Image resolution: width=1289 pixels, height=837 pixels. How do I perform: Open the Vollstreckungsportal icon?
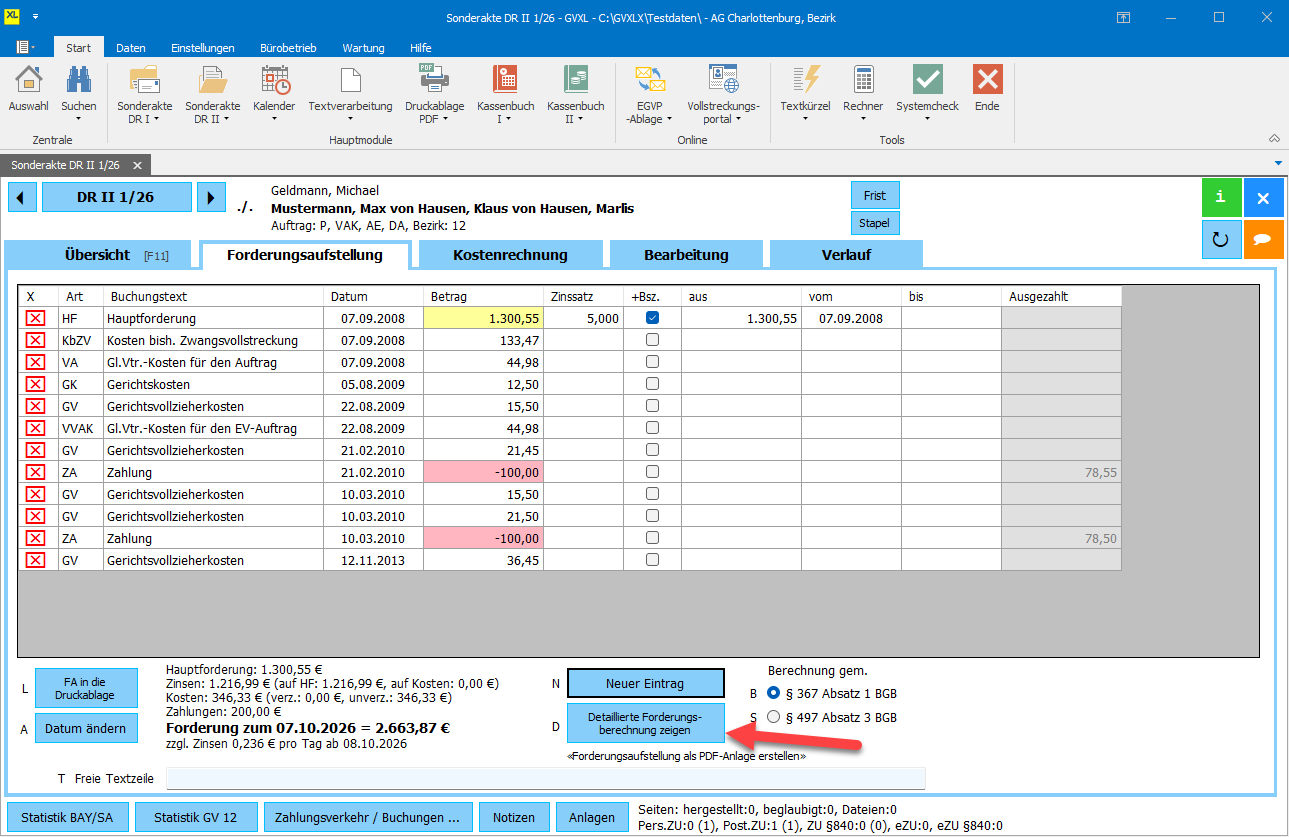pyautogui.click(x=723, y=80)
